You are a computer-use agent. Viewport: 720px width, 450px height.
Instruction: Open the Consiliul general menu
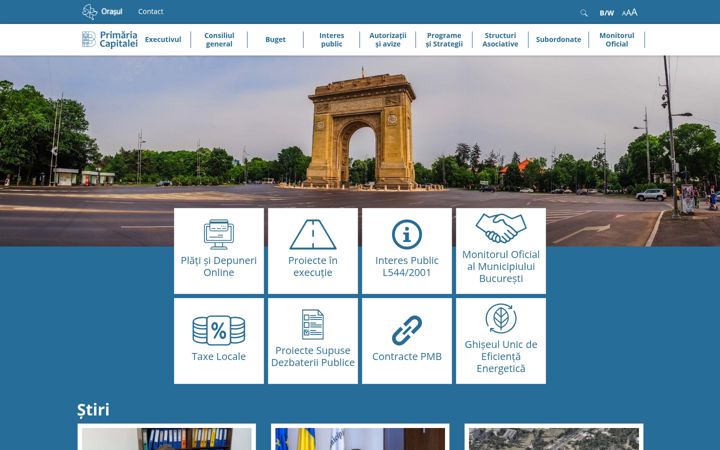pos(219,39)
